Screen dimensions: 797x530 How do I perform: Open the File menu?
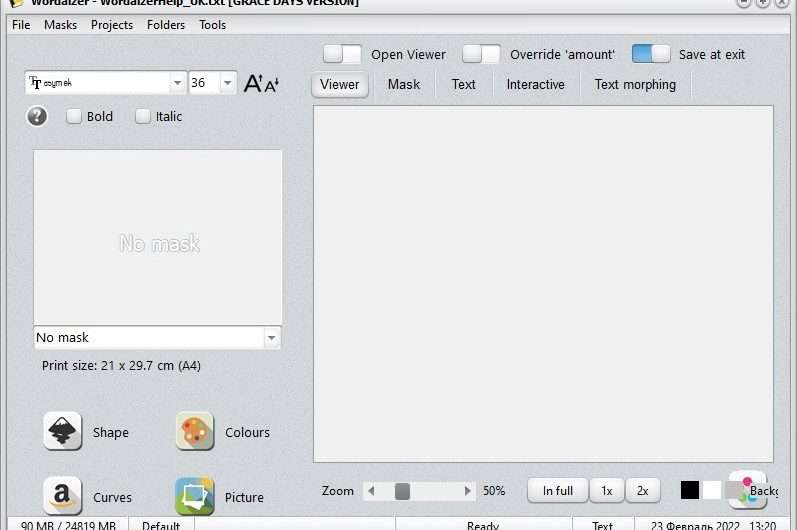click(21, 25)
